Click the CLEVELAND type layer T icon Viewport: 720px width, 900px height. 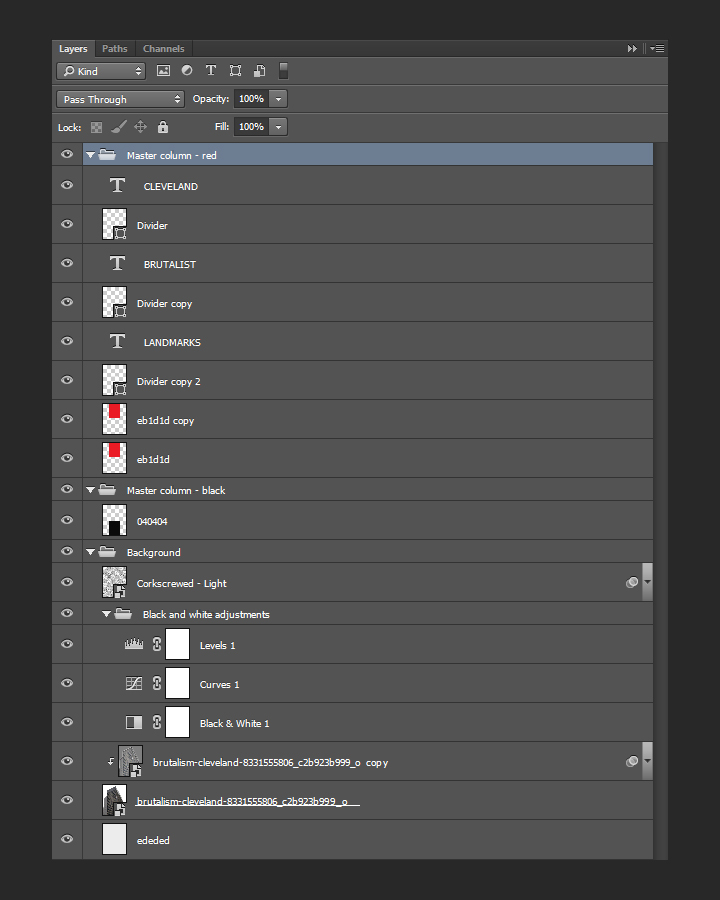pyautogui.click(x=118, y=185)
